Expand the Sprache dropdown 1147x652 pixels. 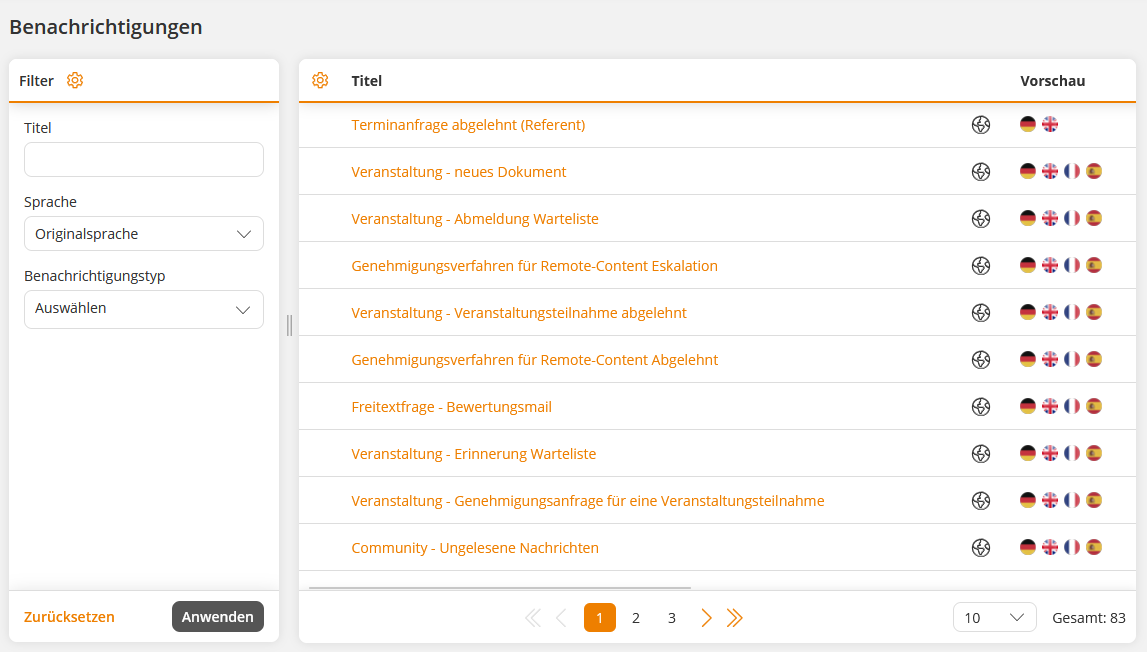(x=144, y=234)
